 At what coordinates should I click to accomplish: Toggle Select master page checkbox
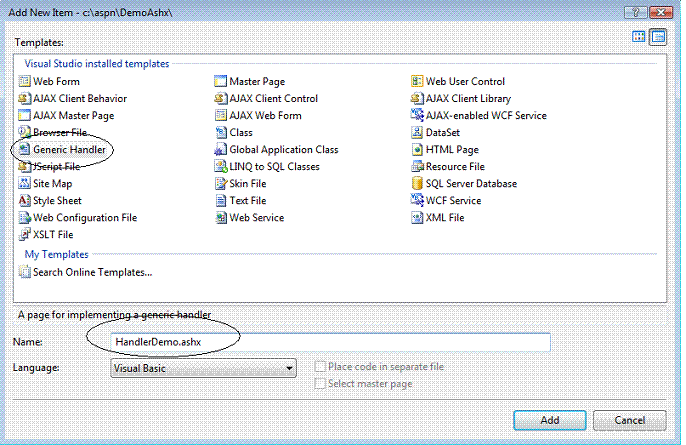point(320,384)
